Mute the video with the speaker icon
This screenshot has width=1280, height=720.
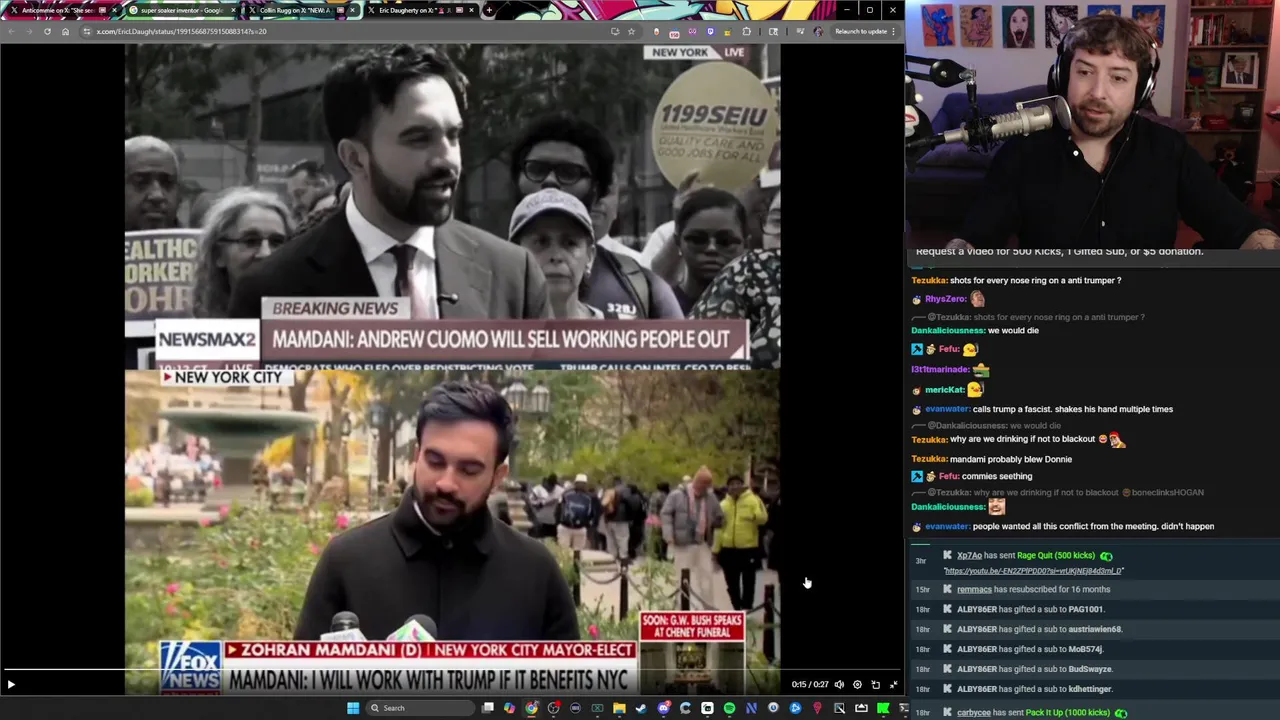[x=839, y=685]
